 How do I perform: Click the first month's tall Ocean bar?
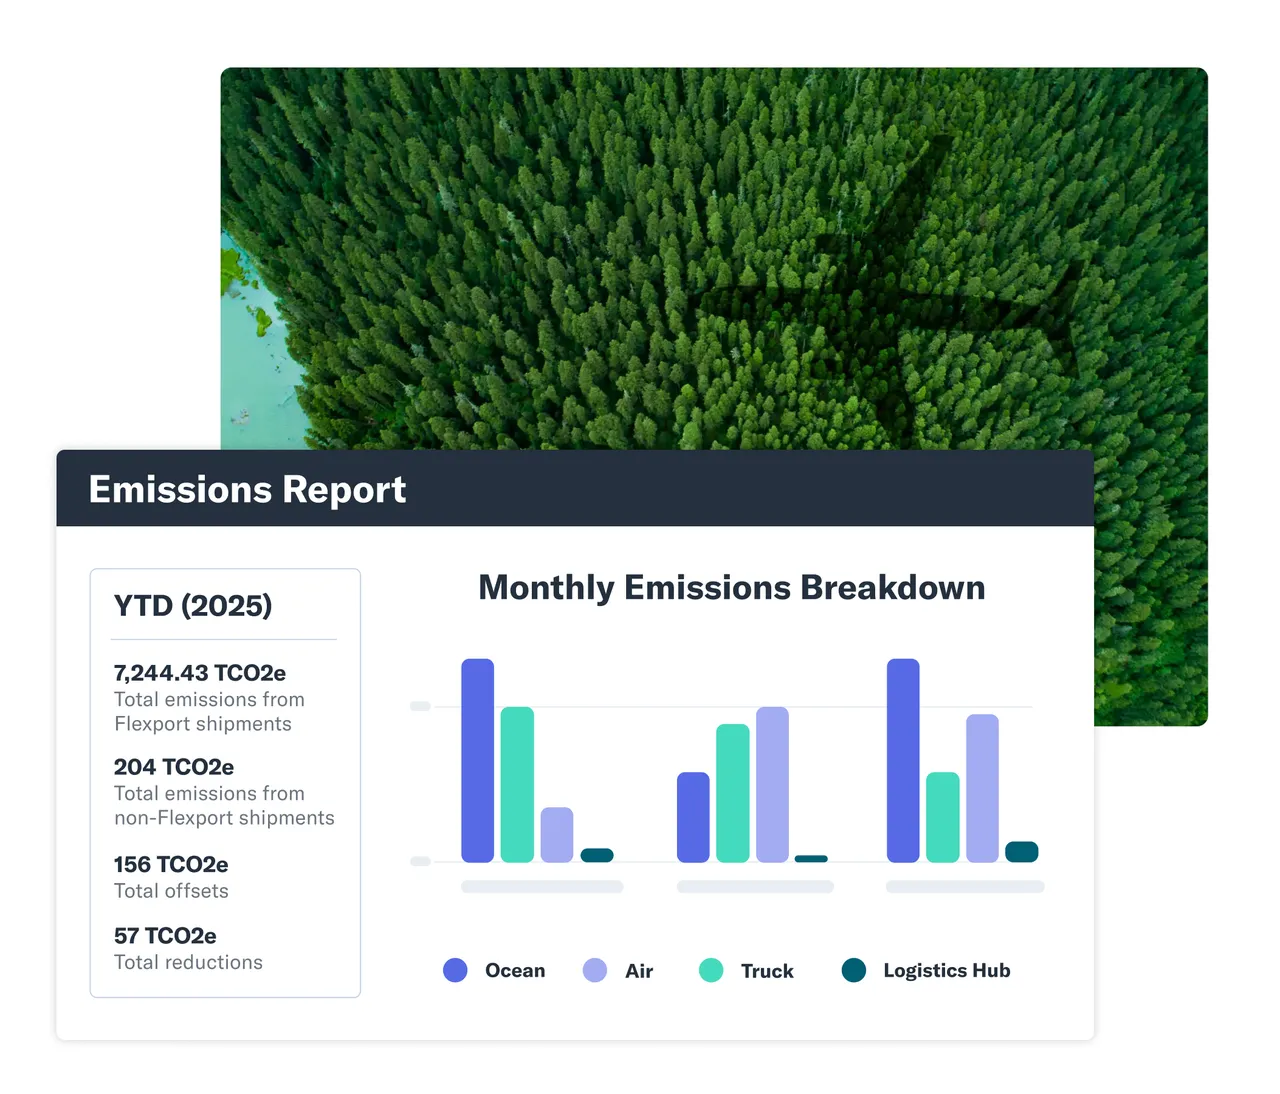[478, 760]
